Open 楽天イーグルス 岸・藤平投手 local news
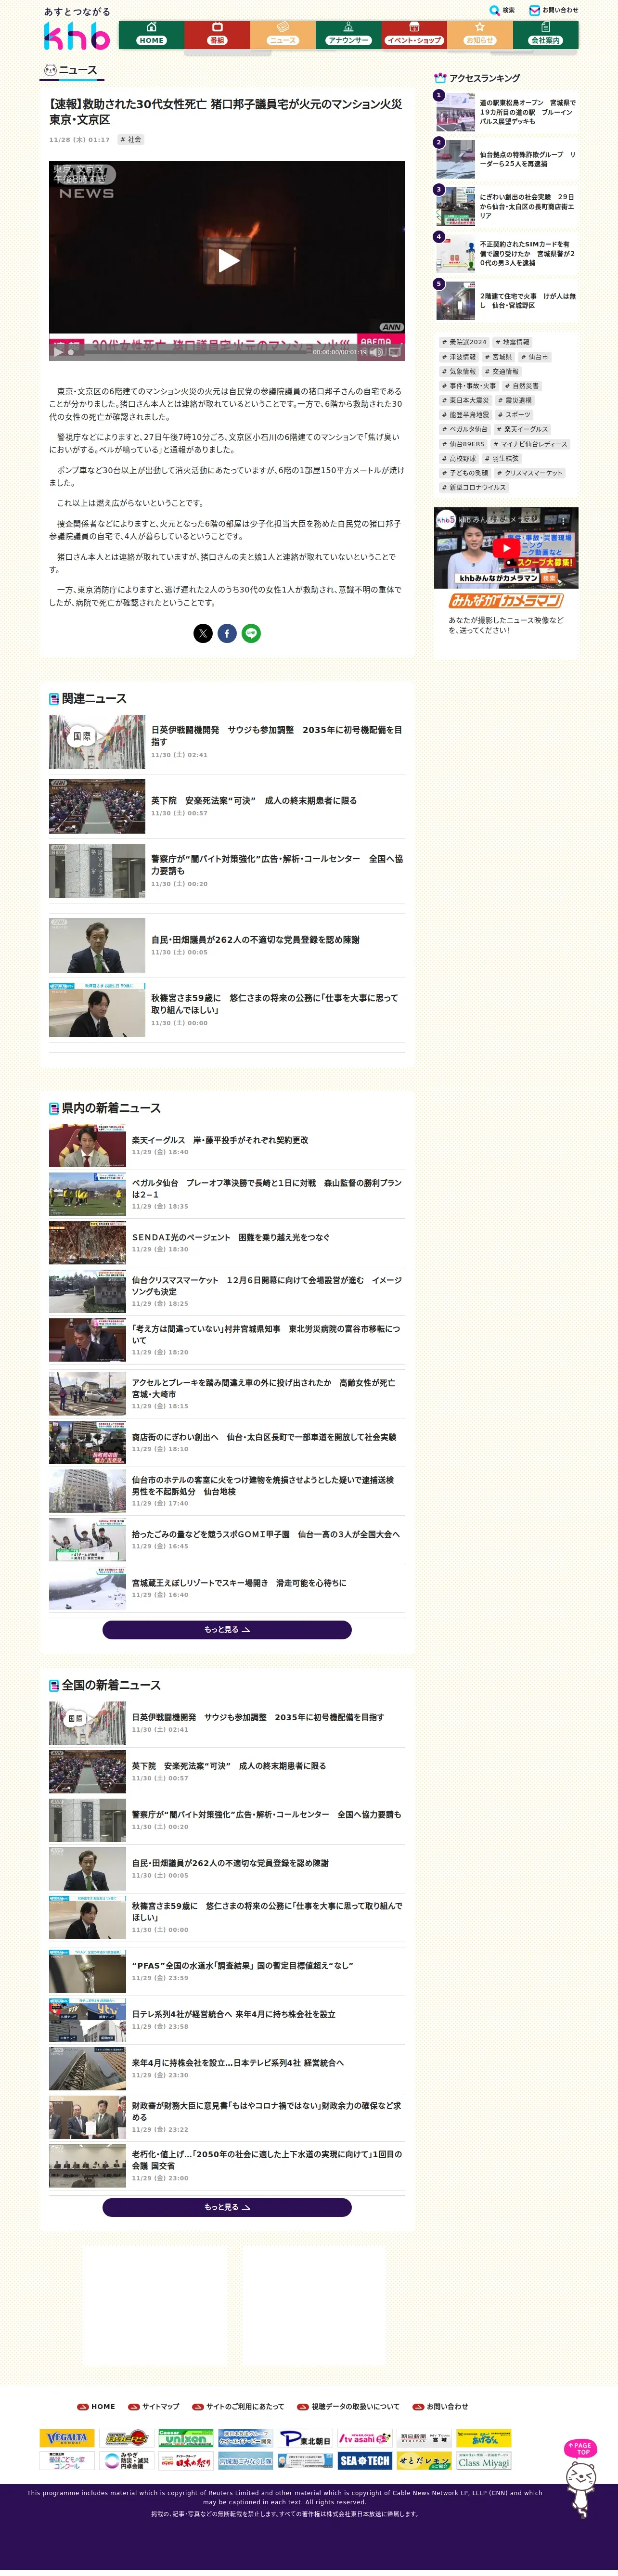This screenshot has width=618, height=2576. click(227, 1145)
